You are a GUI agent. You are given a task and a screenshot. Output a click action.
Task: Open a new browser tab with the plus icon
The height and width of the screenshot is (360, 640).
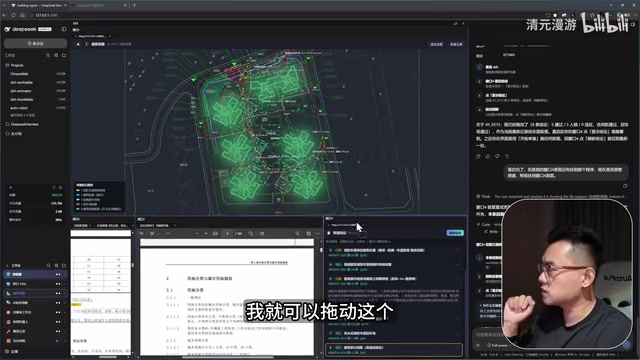click(134, 5)
